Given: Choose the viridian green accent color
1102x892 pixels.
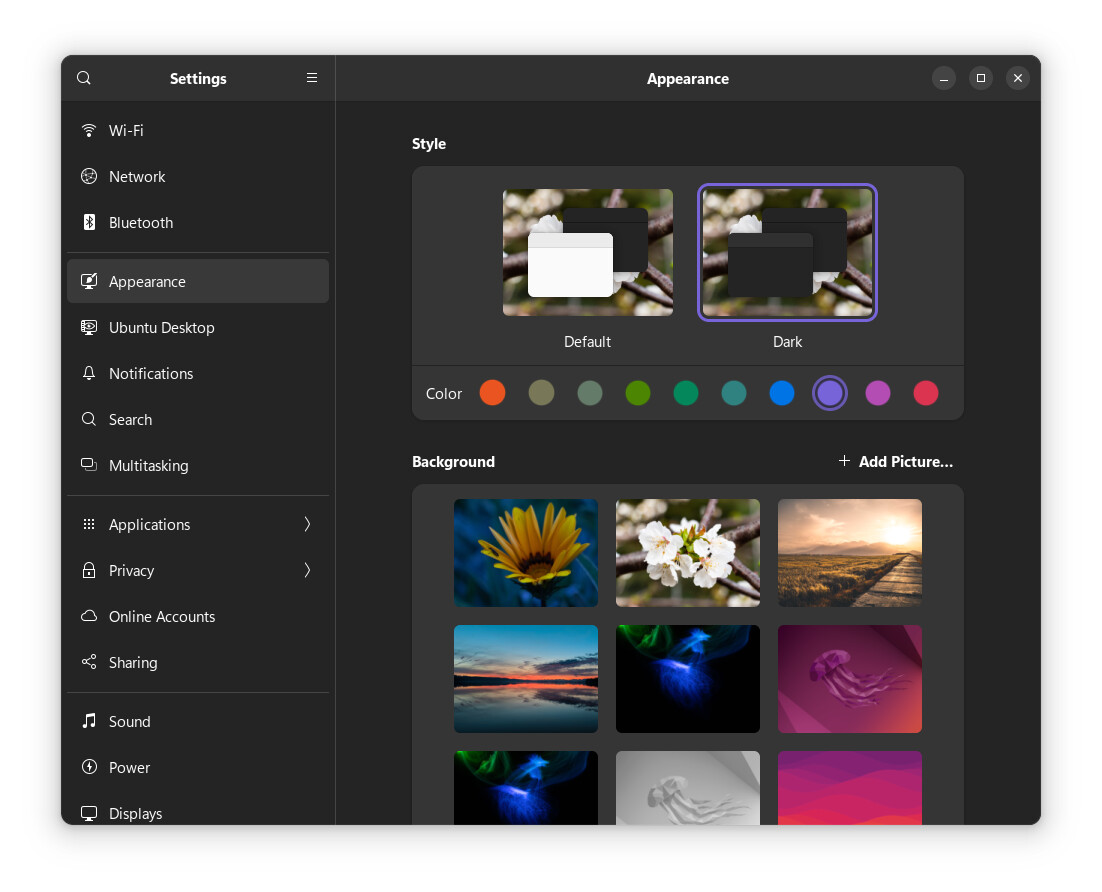Looking at the screenshot, I should click(686, 393).
